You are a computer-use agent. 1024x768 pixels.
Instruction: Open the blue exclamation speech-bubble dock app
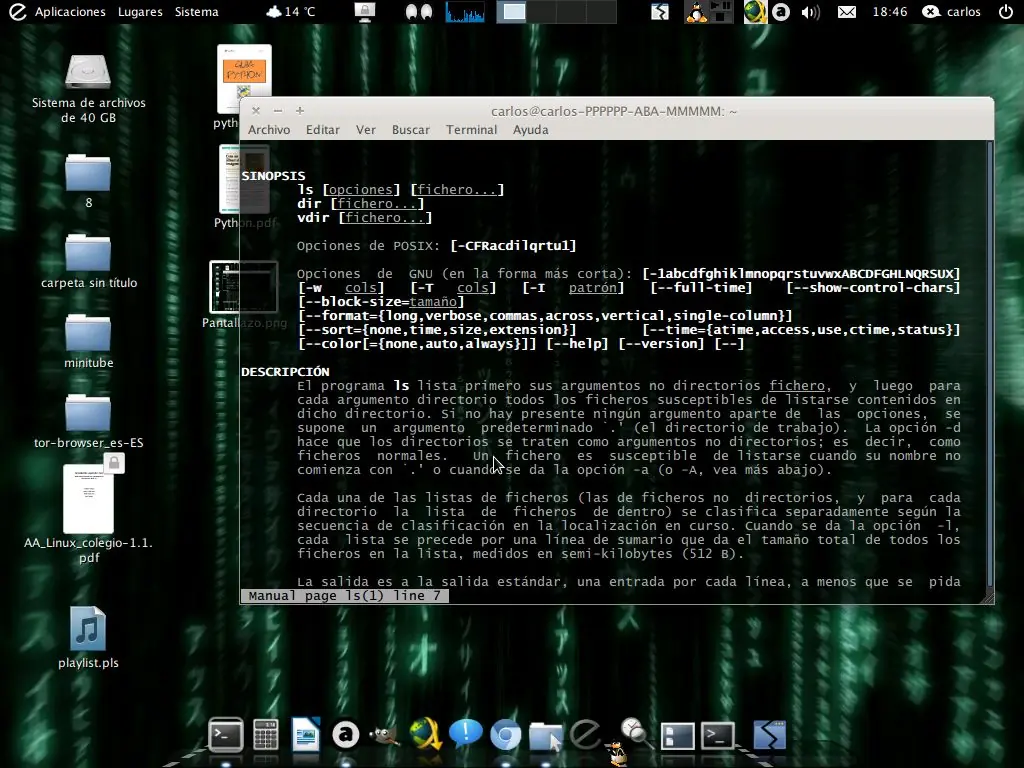(x=466, y=734)
